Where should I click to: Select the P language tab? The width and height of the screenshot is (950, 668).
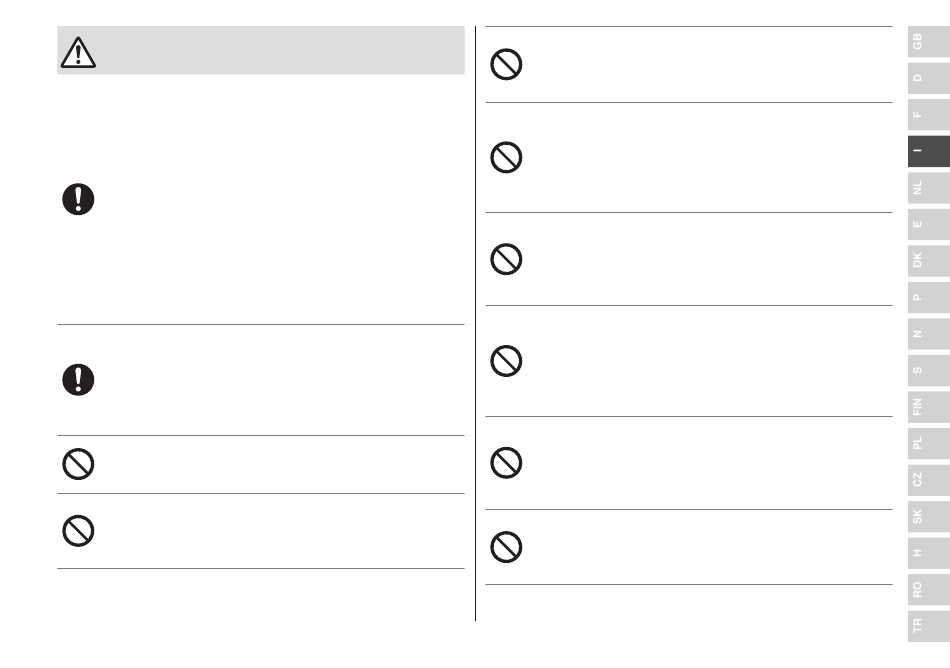point(929,297)
